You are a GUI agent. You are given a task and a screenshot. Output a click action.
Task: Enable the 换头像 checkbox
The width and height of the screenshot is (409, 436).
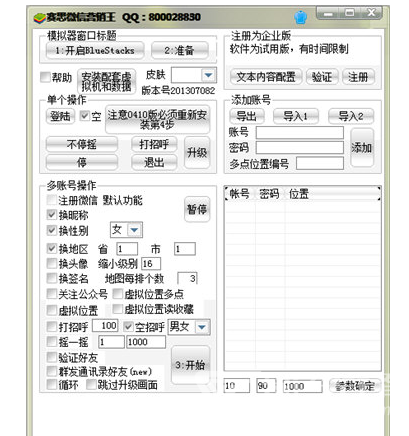point(52,263)
